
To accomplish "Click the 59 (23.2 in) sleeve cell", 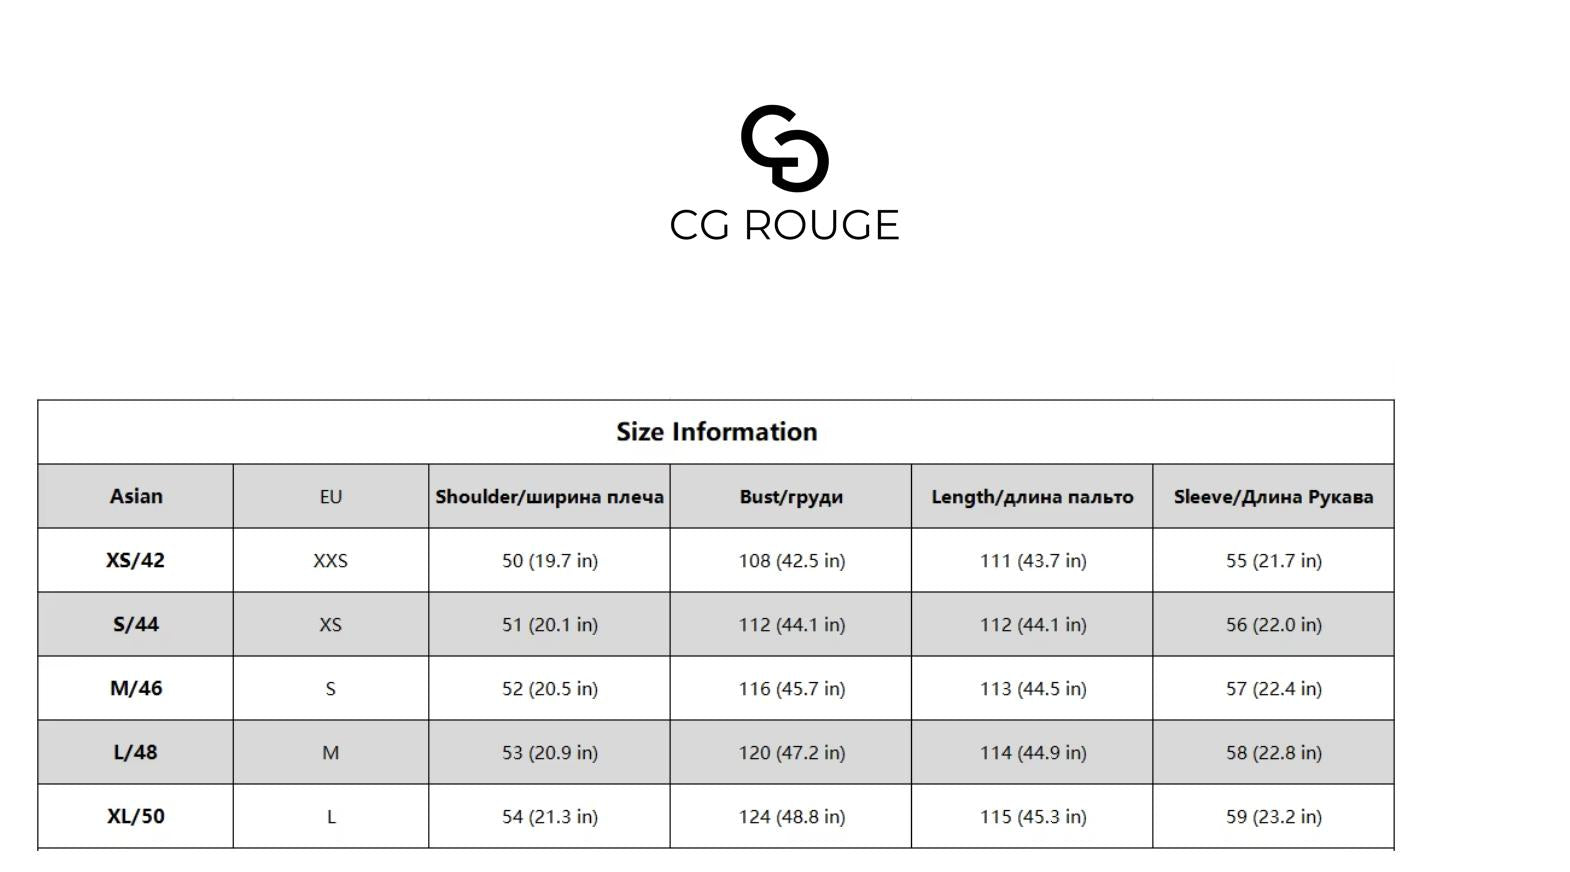I will [1273, 817].
